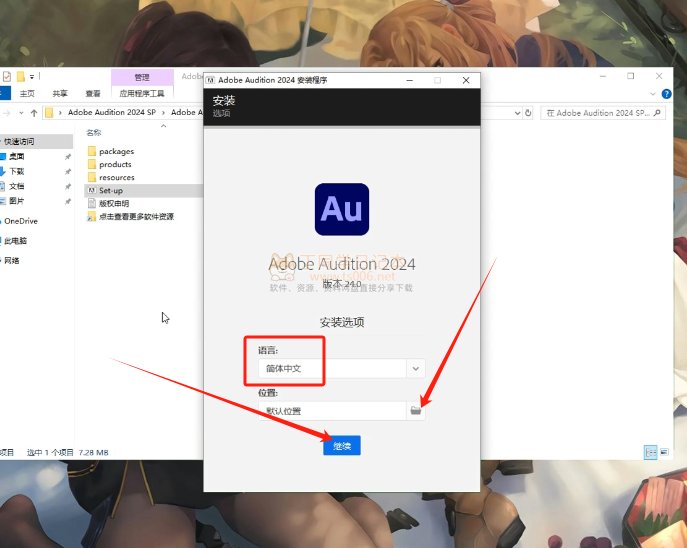Click the Properties quick access toolbar icon
Image resolution: width=687 pixels, height=548 pixels.
click(x=7, y=77)
